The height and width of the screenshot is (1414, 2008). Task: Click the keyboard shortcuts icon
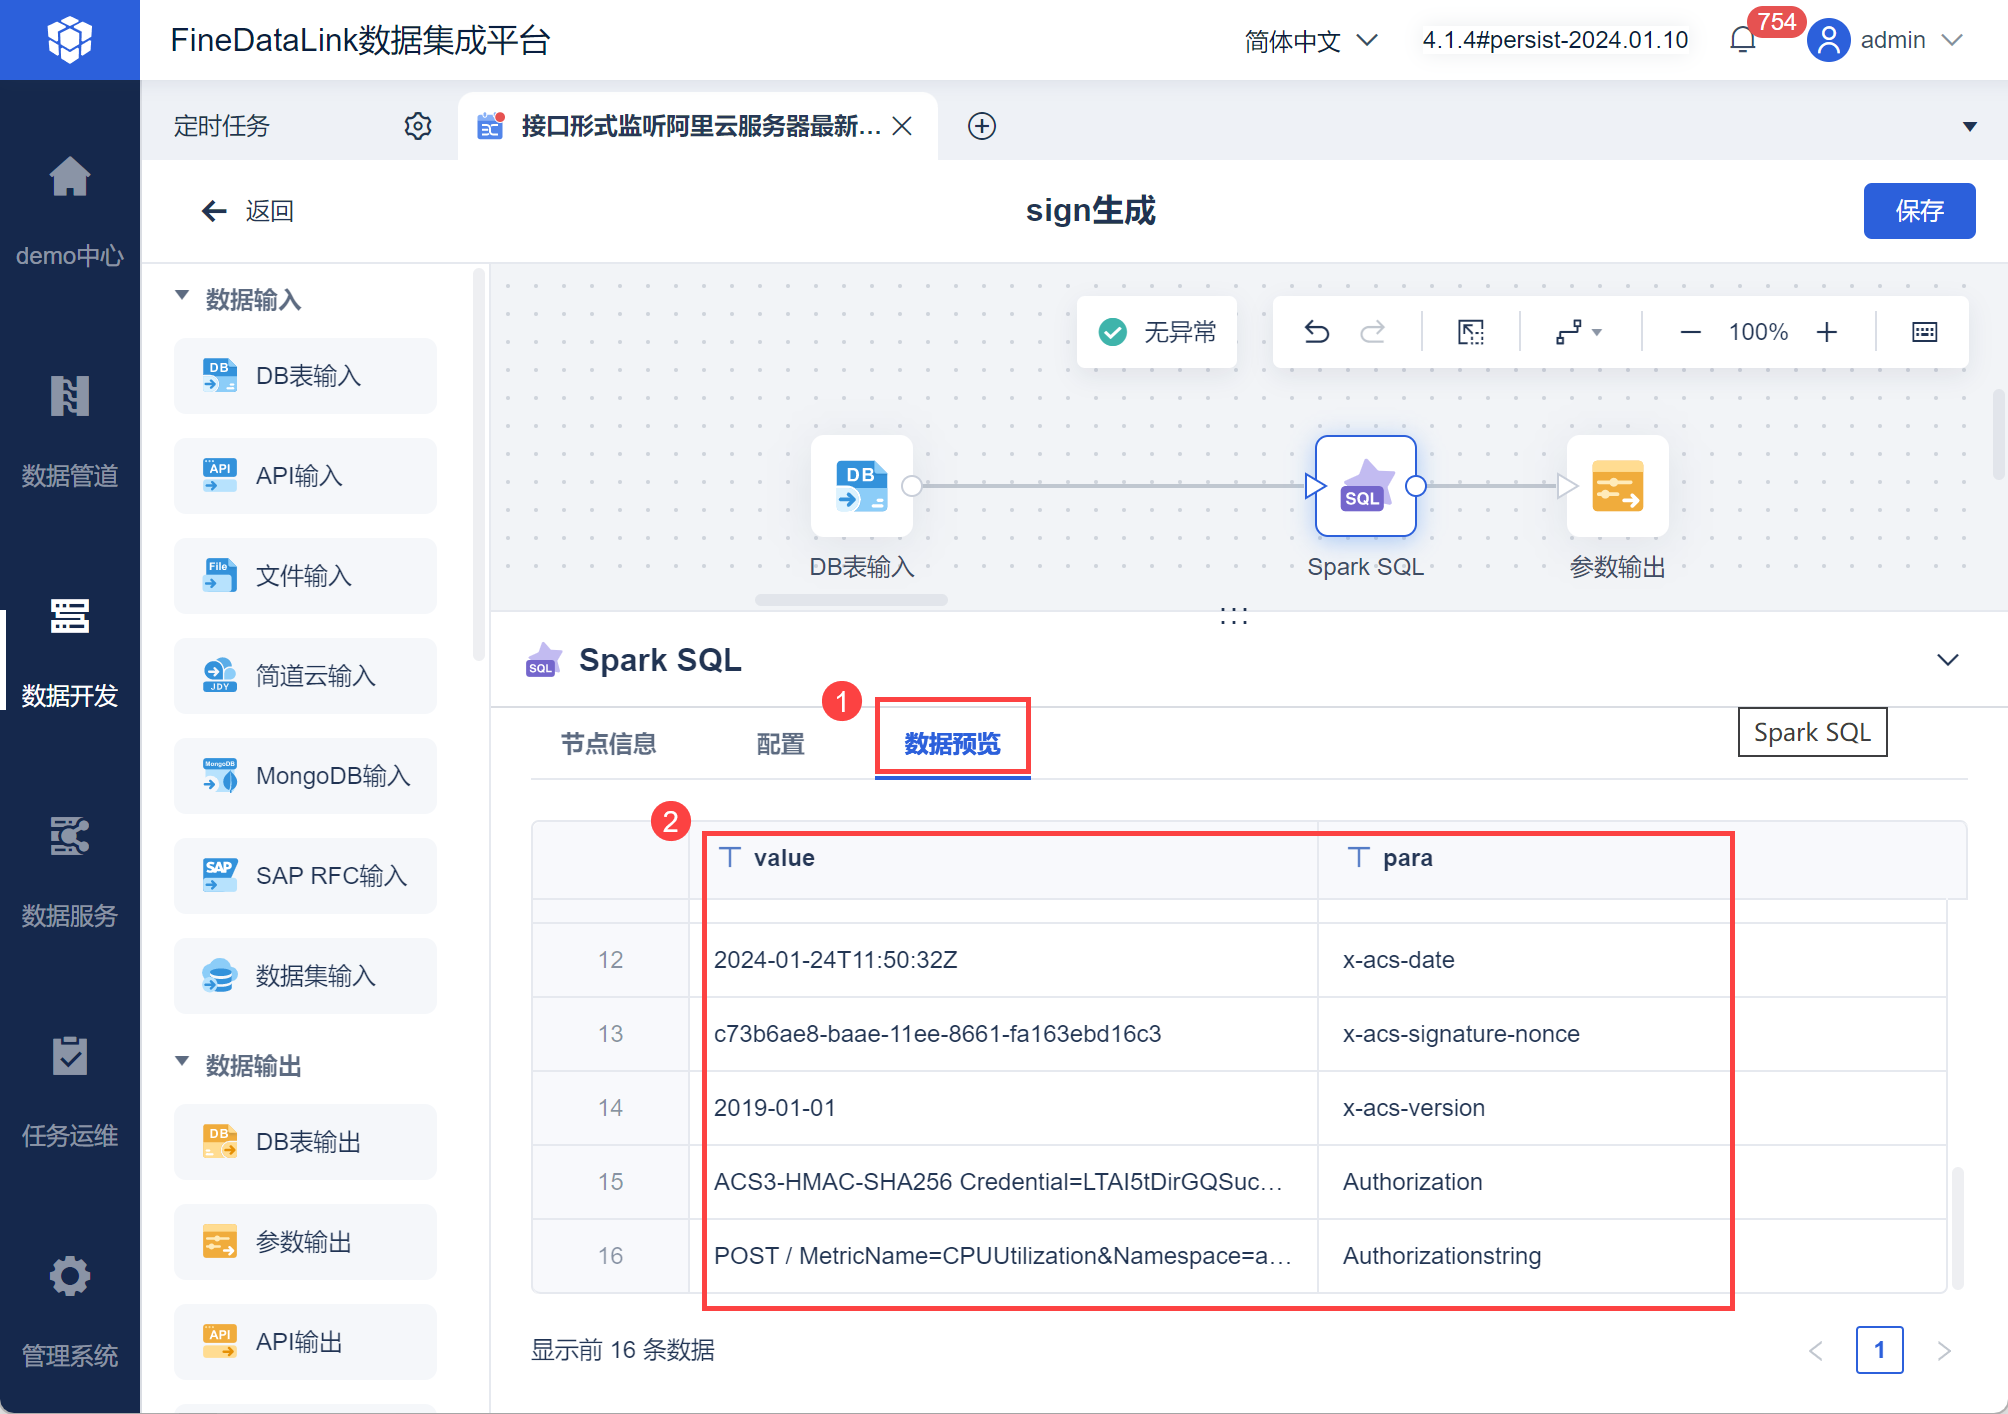(x=1924, y=332)
